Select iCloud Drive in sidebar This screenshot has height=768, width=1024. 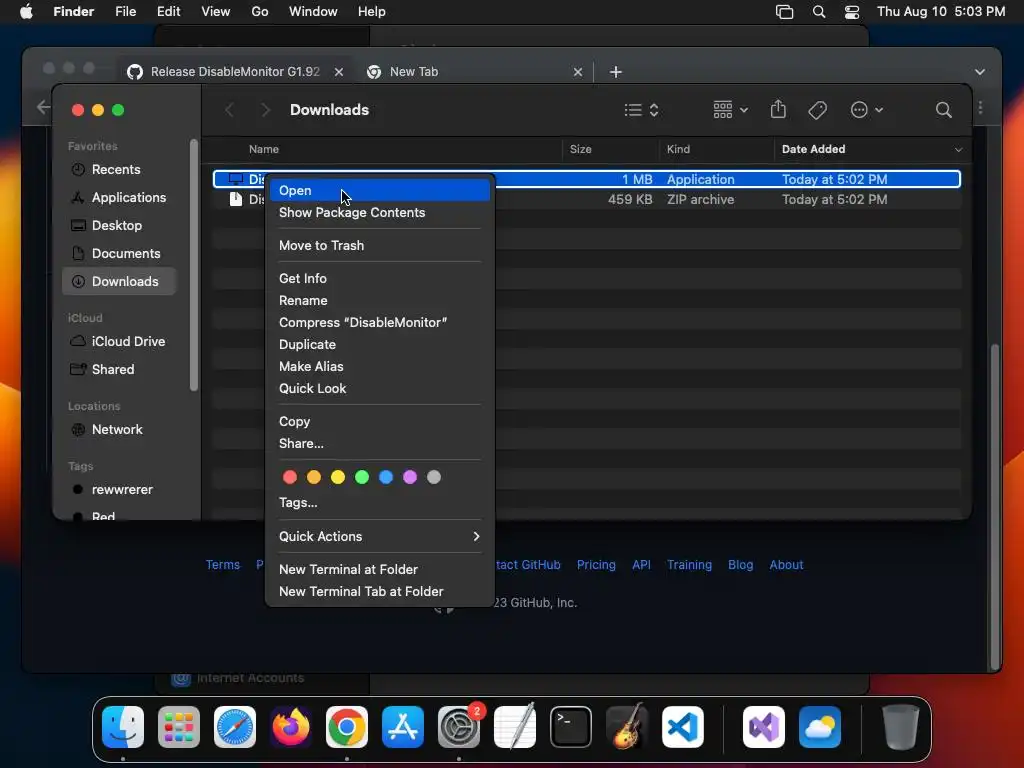(x=119, y=342)
